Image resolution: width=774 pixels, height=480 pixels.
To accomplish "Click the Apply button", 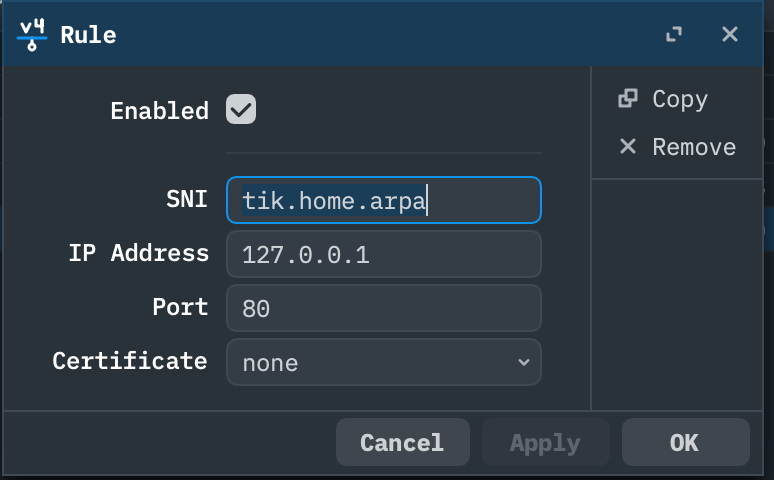I will point(545,442).
